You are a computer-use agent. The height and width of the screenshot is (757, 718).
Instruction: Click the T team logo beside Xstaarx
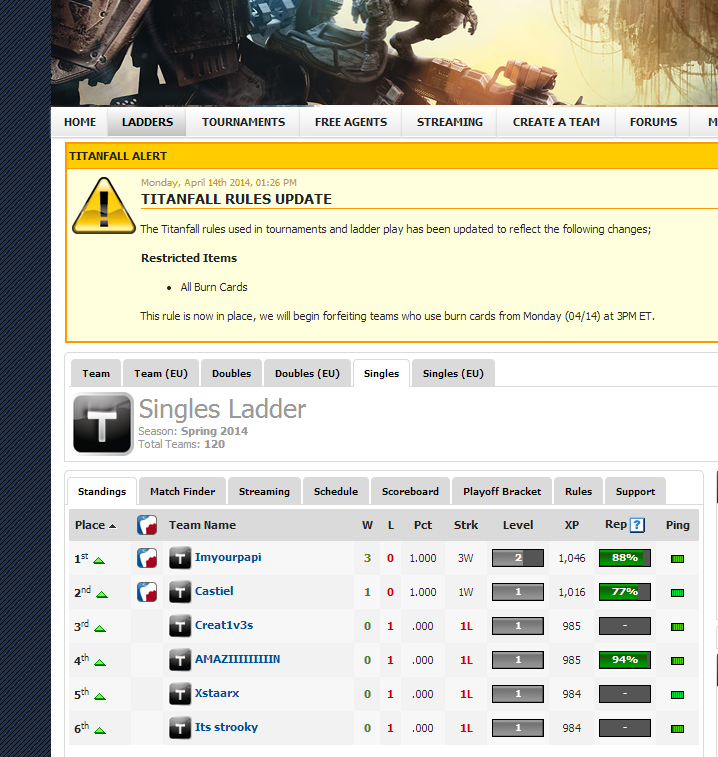[x=180, y=694]
